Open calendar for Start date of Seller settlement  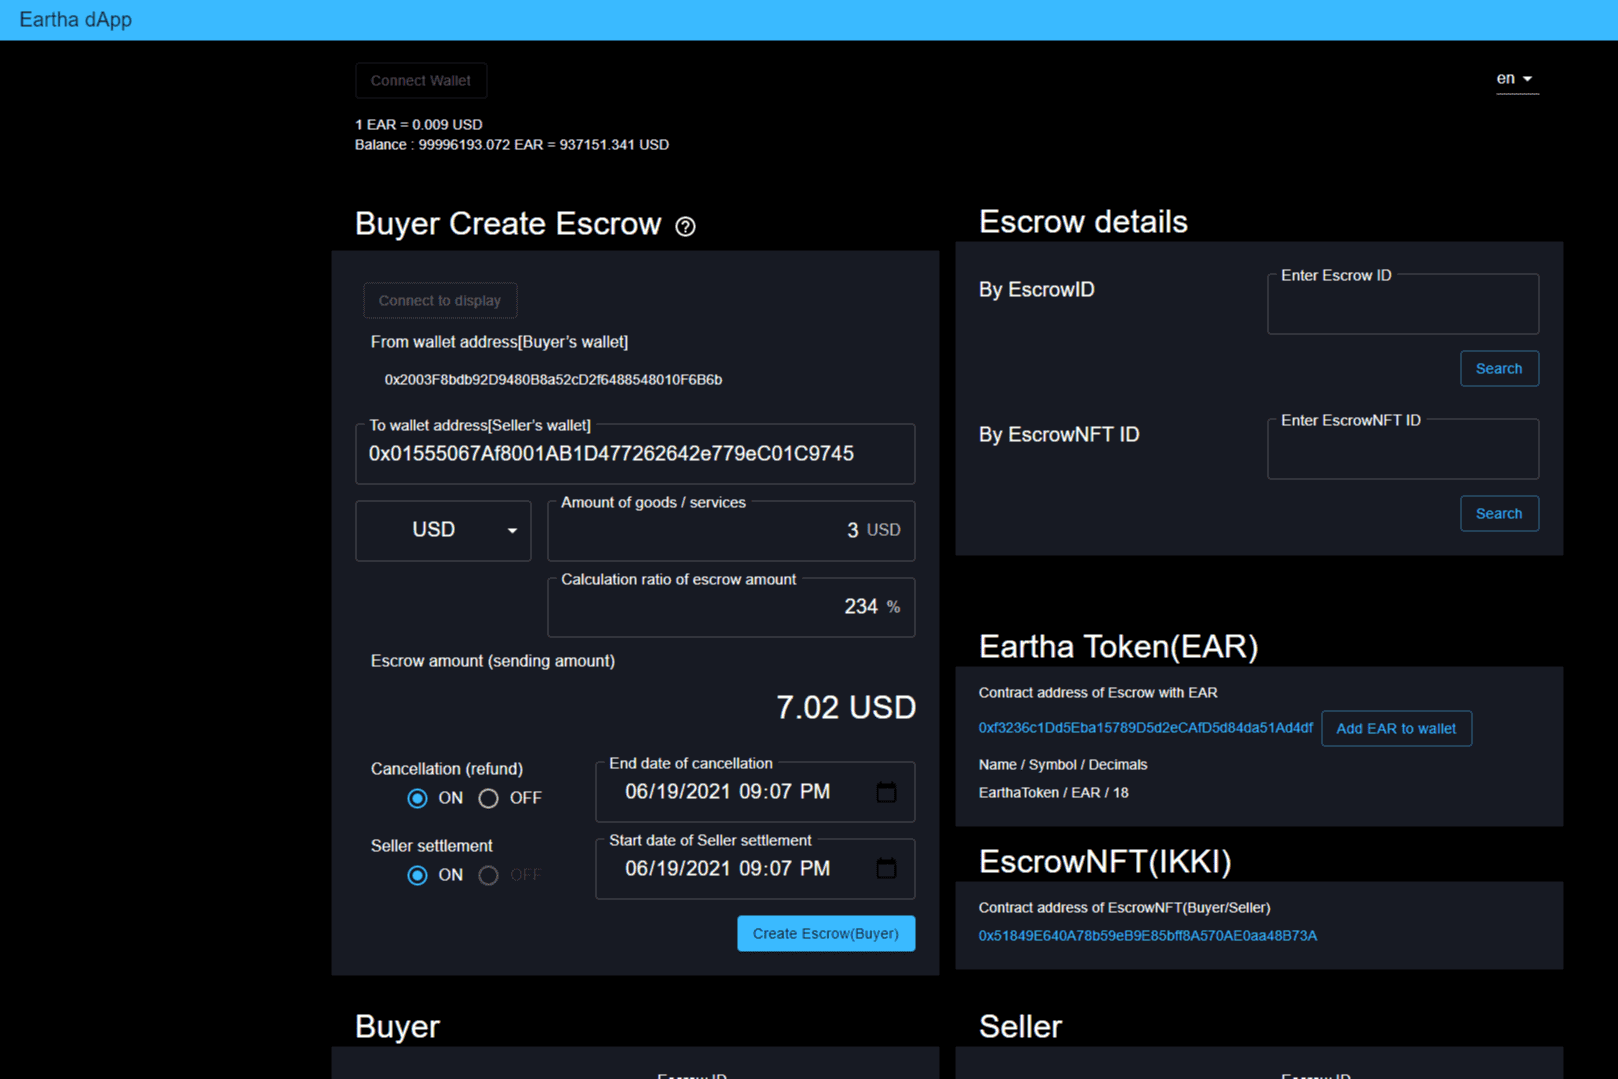click(886, 868)
